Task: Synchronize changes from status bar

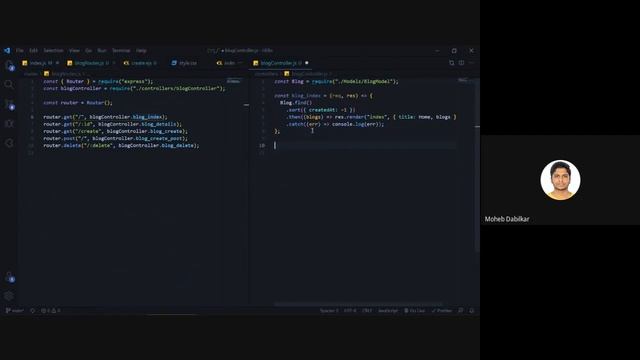Action: coord(33,311)
